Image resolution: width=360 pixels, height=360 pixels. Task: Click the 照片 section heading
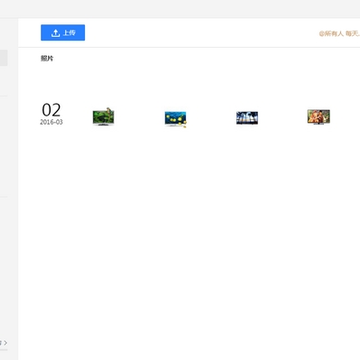tap(47, 58)
